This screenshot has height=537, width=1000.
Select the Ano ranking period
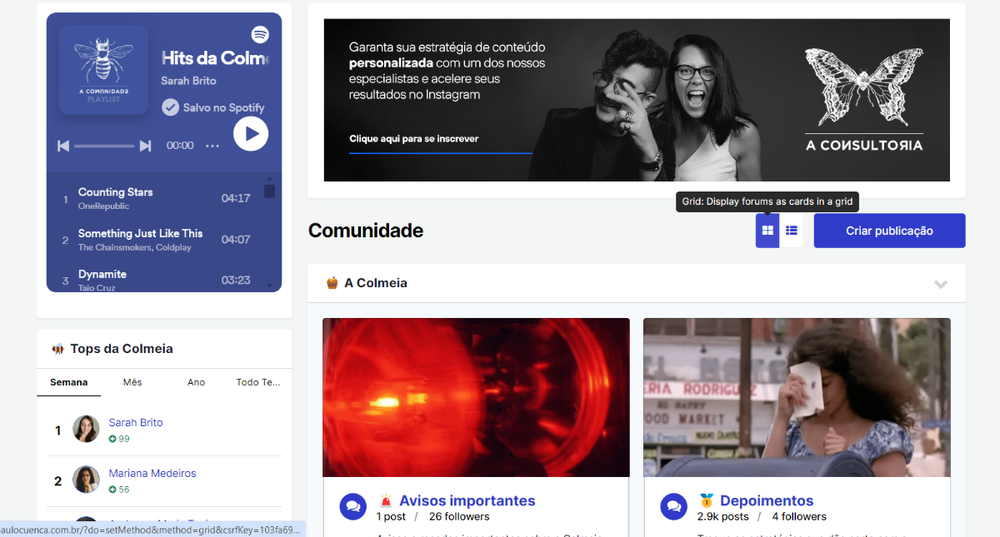tap(196, 382)
